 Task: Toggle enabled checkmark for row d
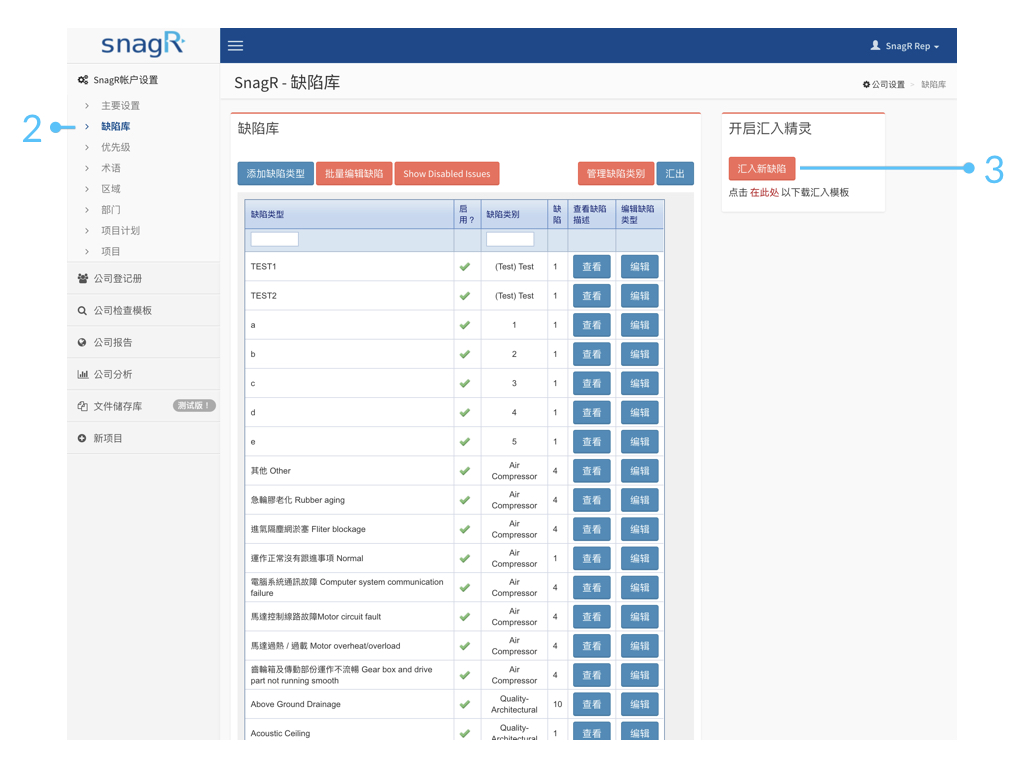click(x=465, y=413)
